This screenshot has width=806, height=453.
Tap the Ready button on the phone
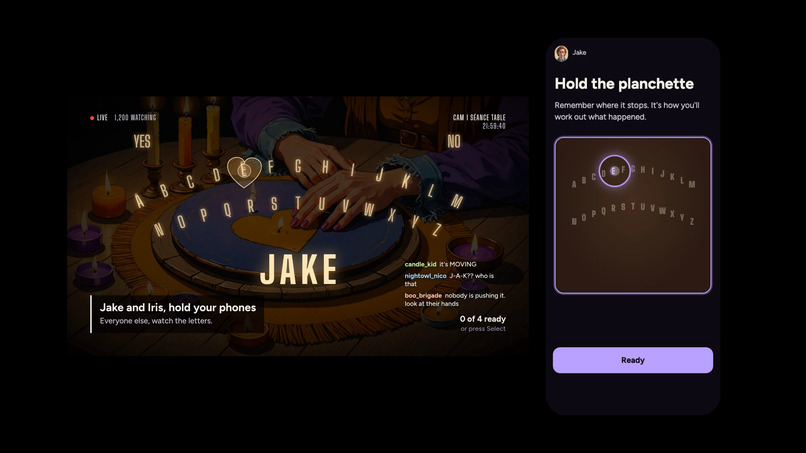click(633, 360)
